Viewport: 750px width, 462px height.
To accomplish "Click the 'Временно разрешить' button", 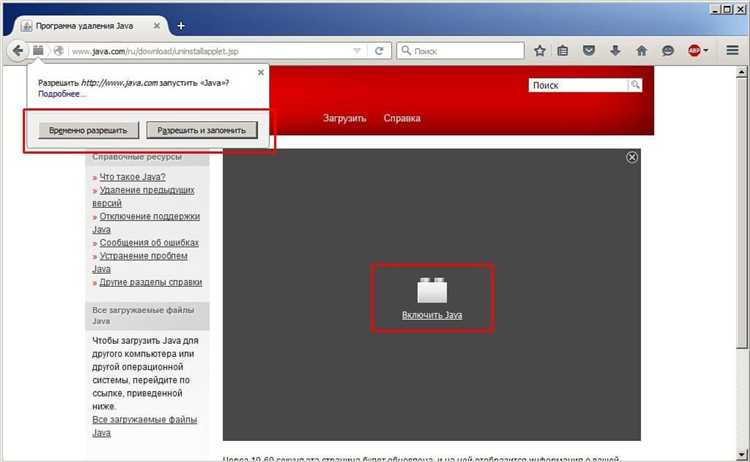I will click(88, 130).
